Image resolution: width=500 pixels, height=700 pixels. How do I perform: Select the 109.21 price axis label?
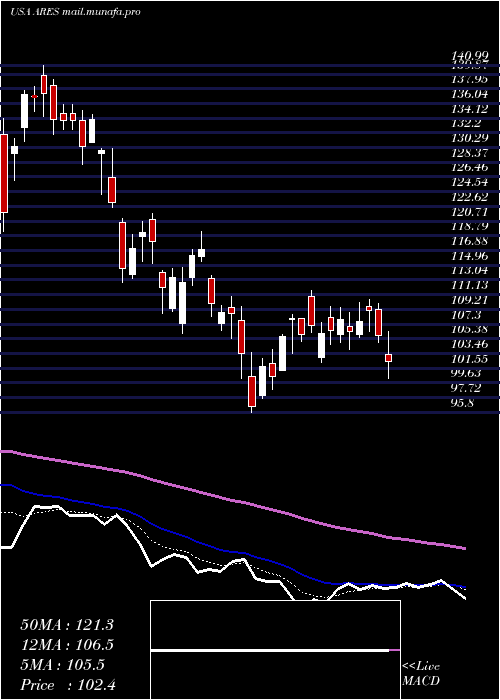[x=470, y=300]
